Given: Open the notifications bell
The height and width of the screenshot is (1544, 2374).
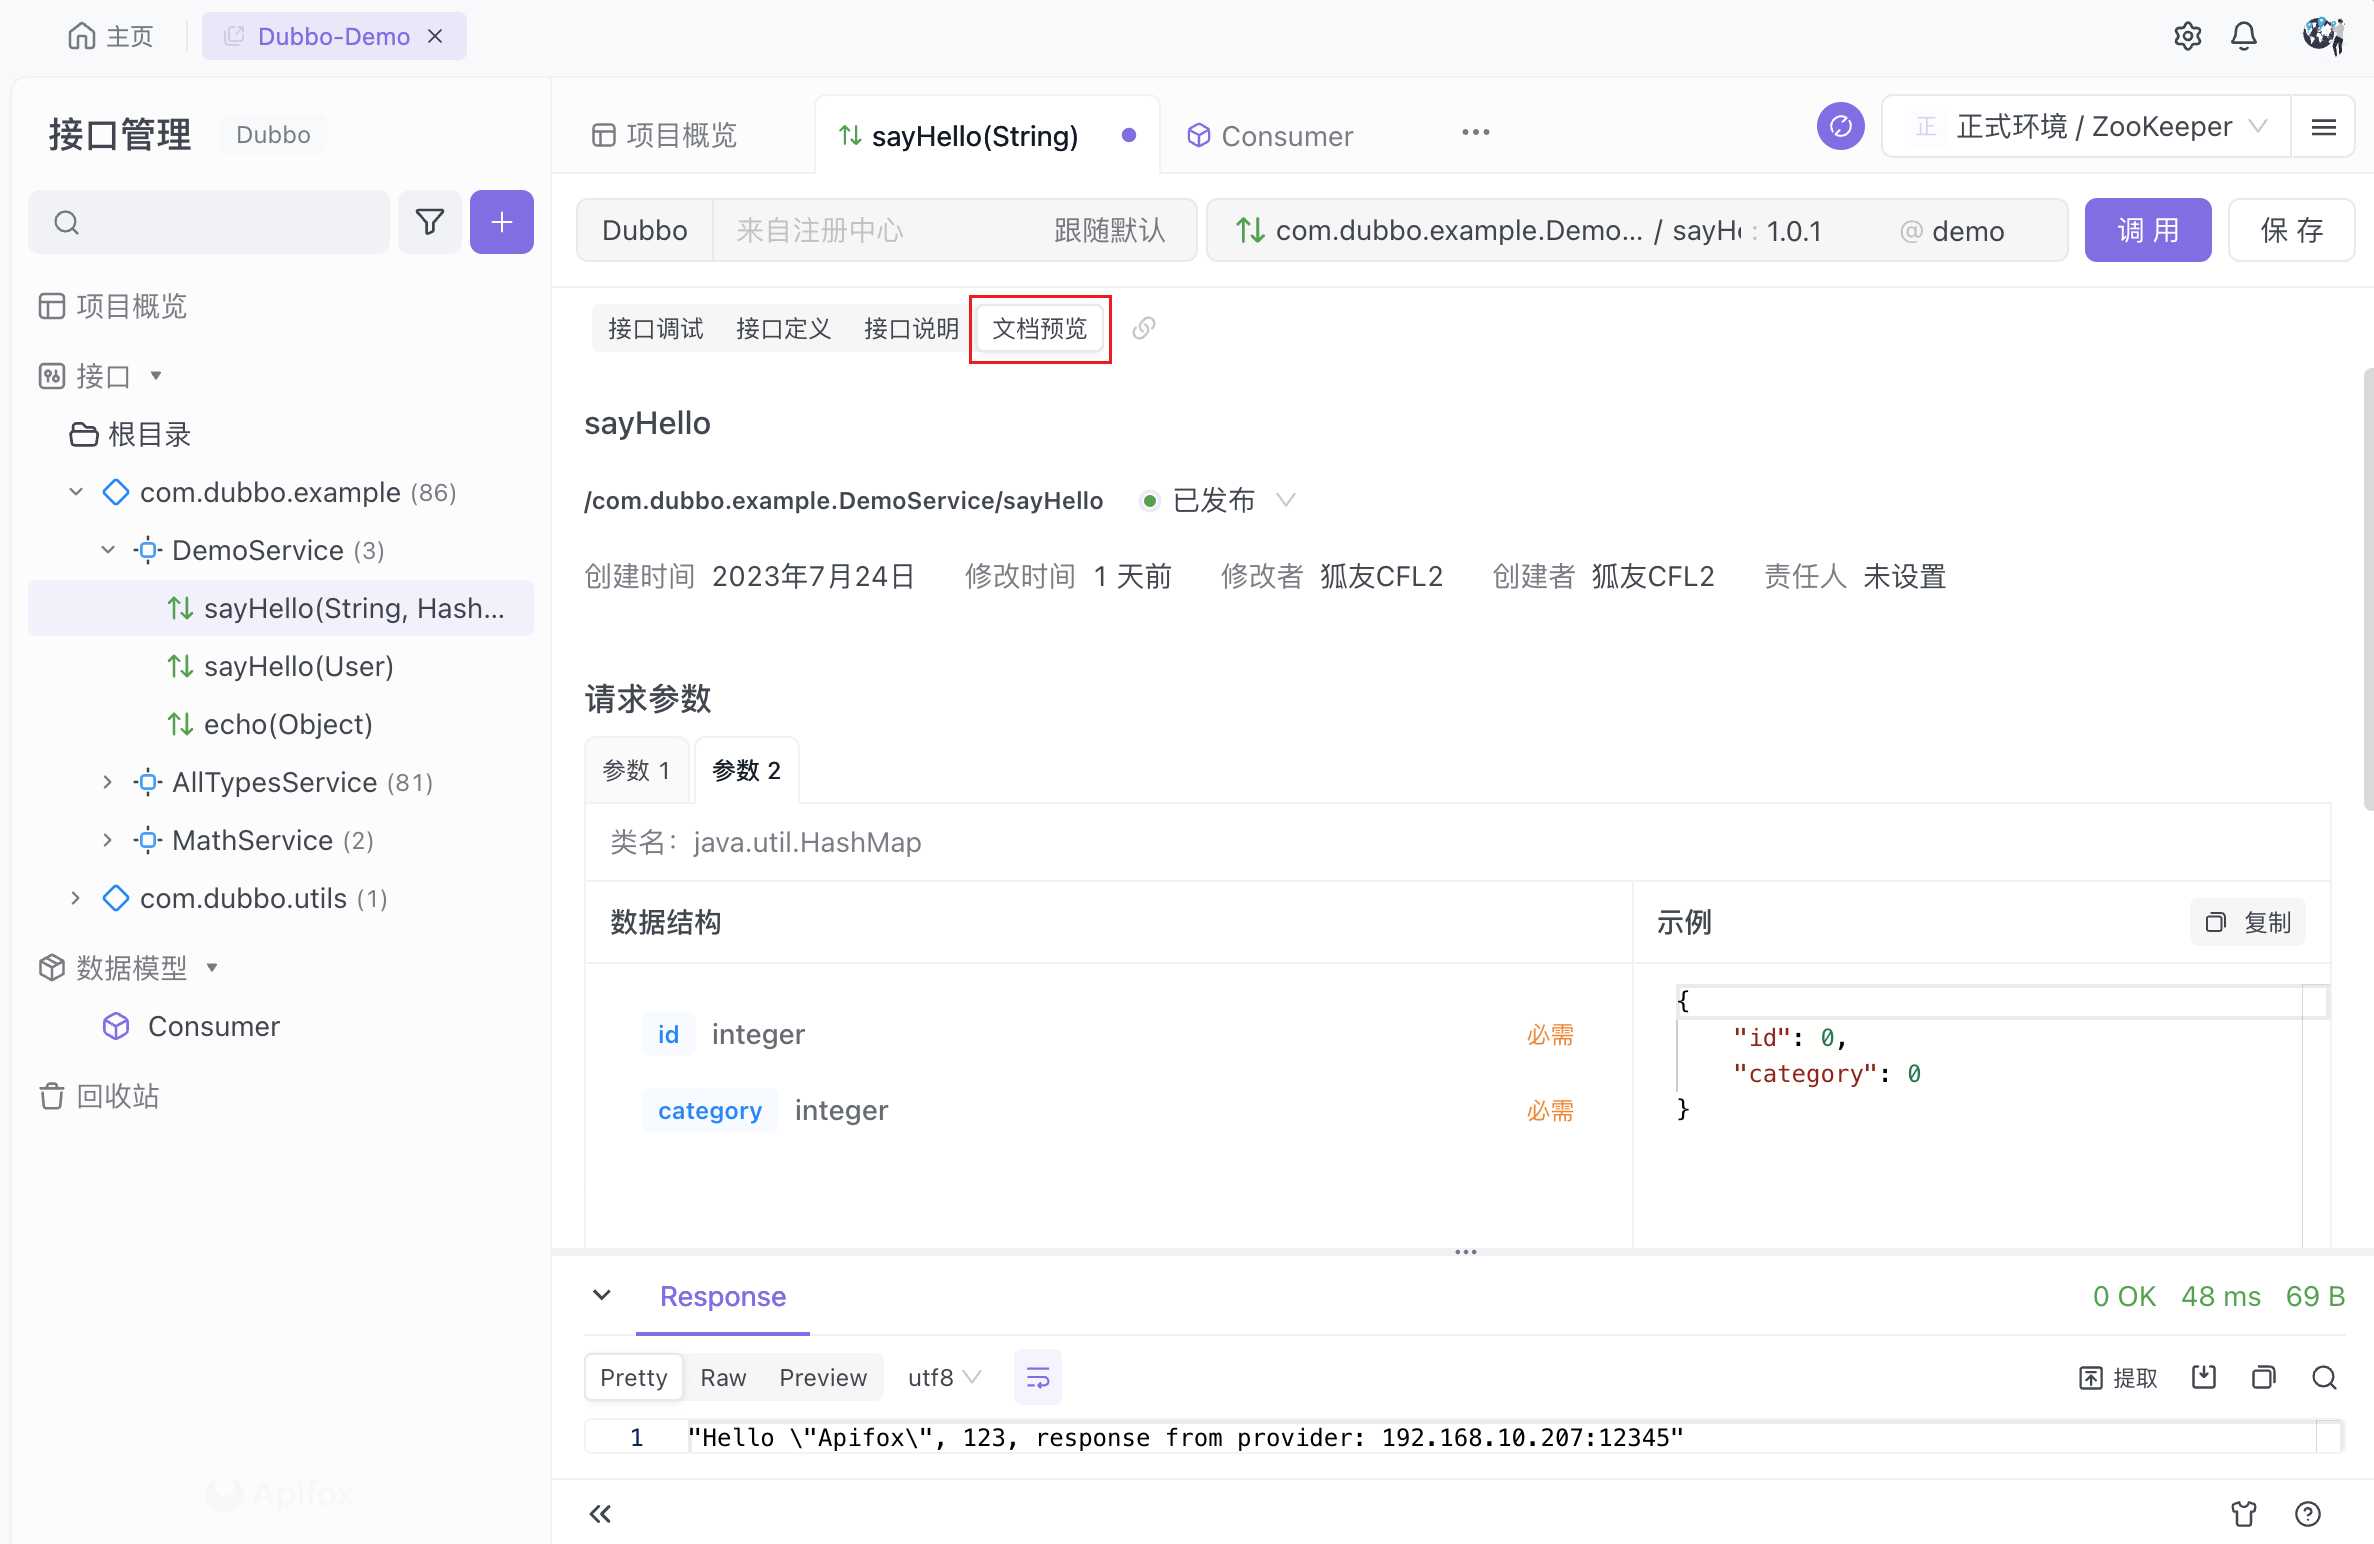Looking at the screenshot, I should coord(2244,37).
